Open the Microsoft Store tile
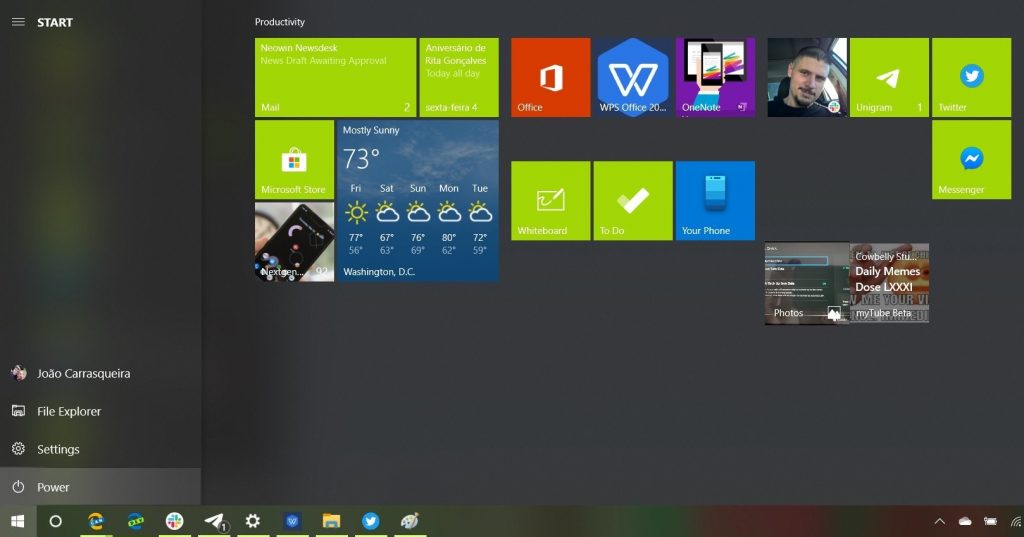 pos(294,160)
